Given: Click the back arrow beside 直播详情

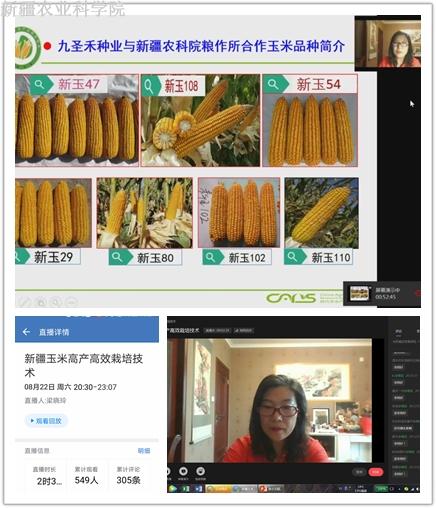Looking at the screenshot, I should point(26,332).
